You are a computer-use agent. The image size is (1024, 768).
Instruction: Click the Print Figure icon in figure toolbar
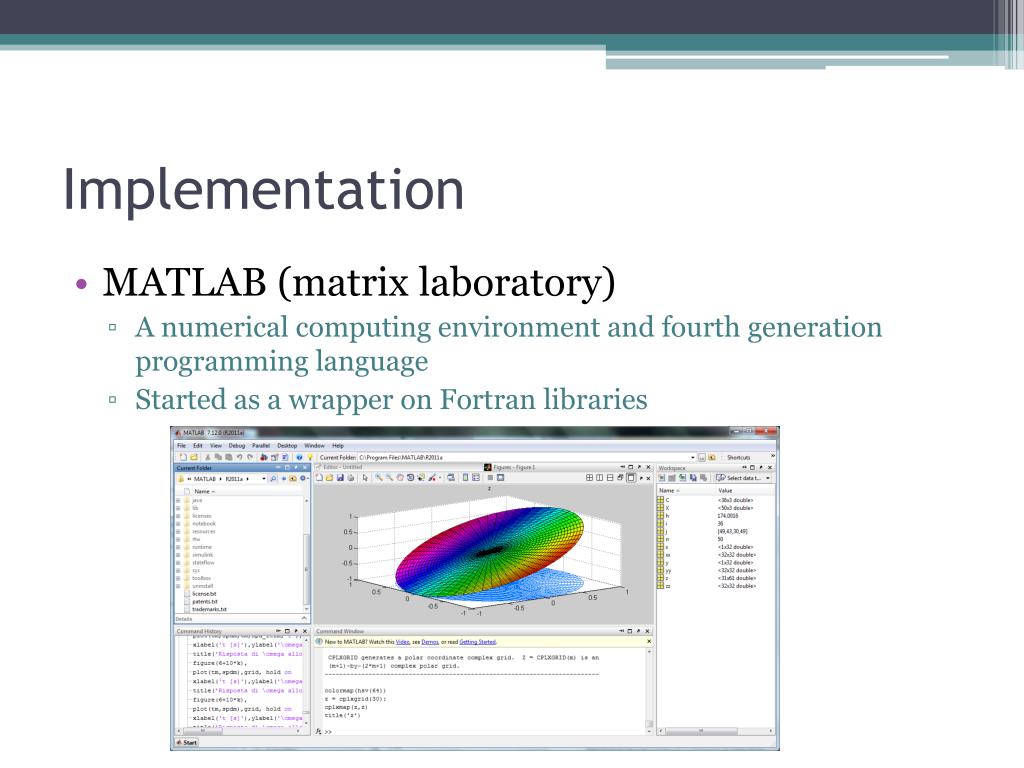[x=351, y=477]
